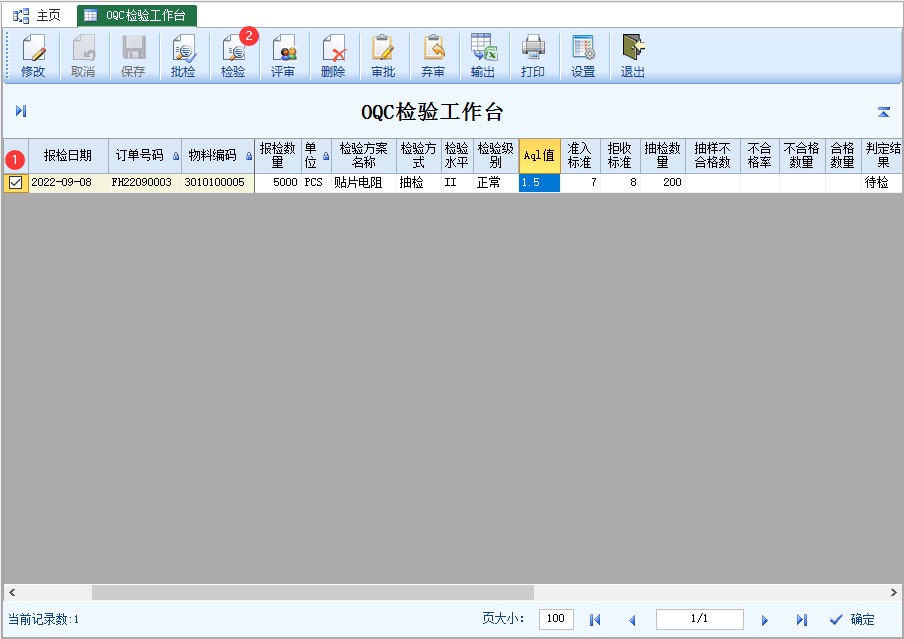
Task: Export the data with the 输出 icon
Action: pyautogui.click(x=483, y=56)
